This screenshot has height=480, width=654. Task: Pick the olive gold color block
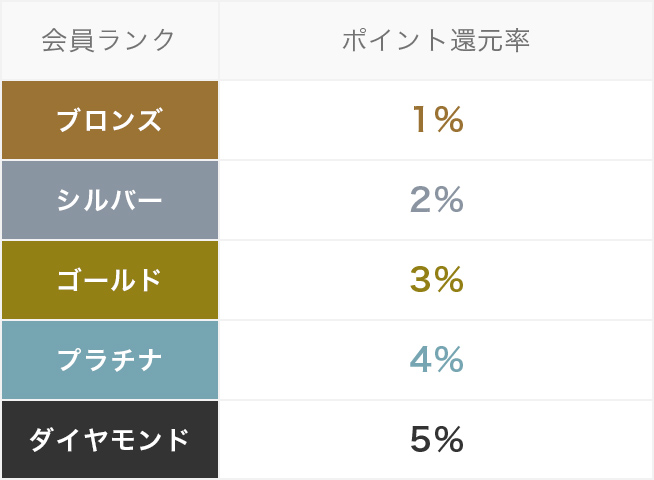coord(30,280)
